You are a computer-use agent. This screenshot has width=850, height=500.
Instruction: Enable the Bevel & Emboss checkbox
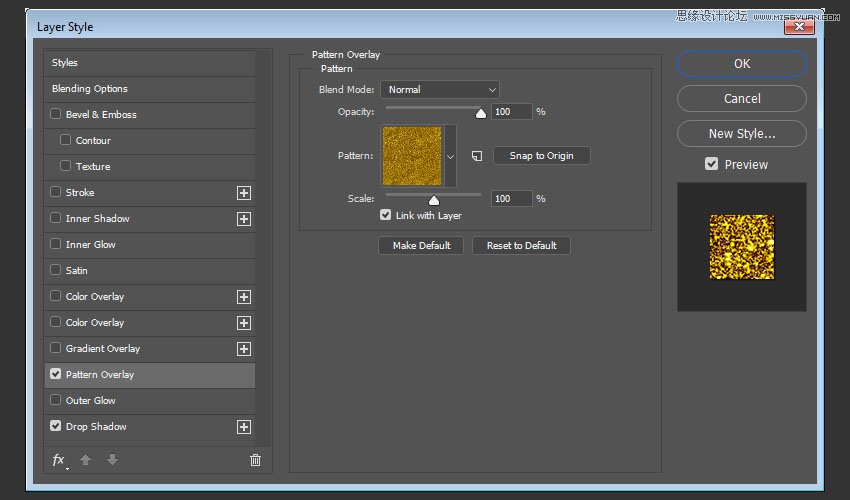[56, 115]
